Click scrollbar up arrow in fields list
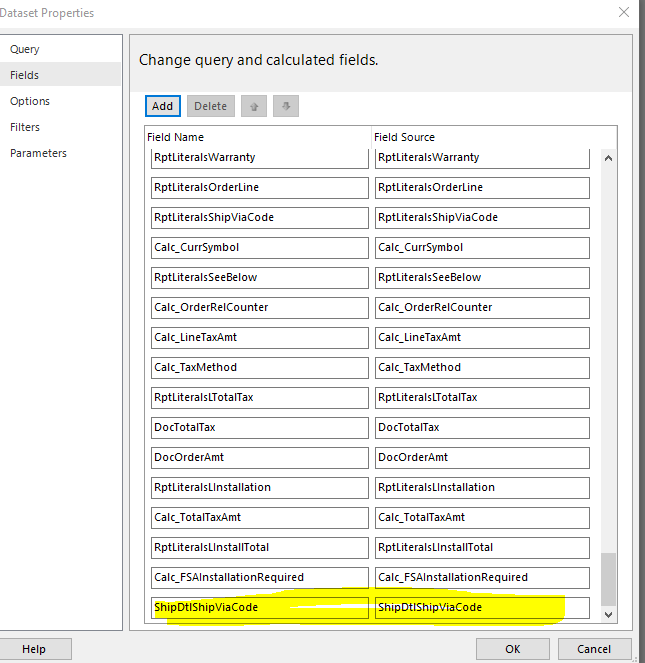The height and width of the screenshot is (663, 645). 608,159
